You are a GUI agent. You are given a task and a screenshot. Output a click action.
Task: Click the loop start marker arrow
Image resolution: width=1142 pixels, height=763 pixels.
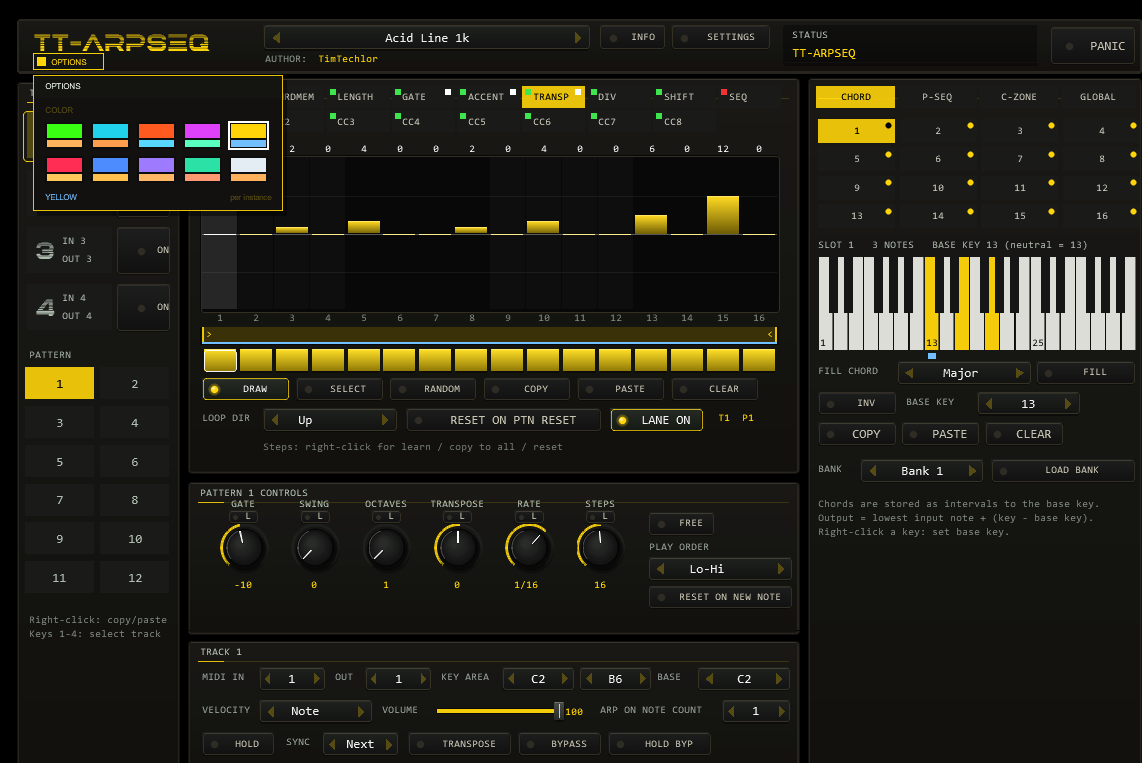[x=209, y=334]
